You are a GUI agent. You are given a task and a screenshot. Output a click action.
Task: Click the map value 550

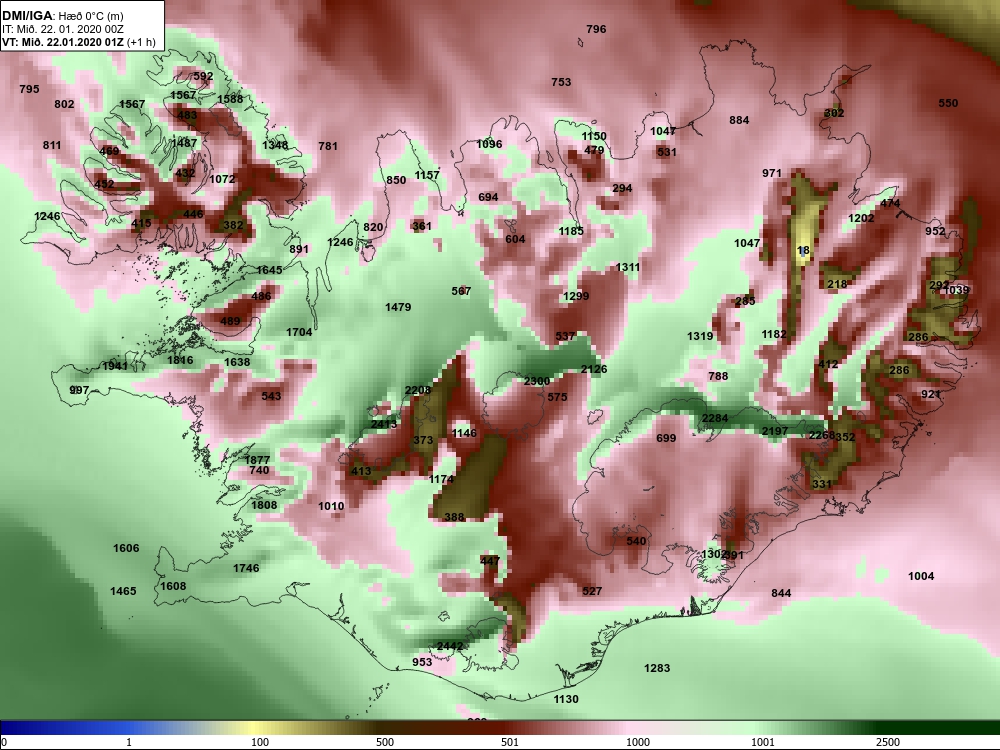pyautogui.click(x=948, y=103)
